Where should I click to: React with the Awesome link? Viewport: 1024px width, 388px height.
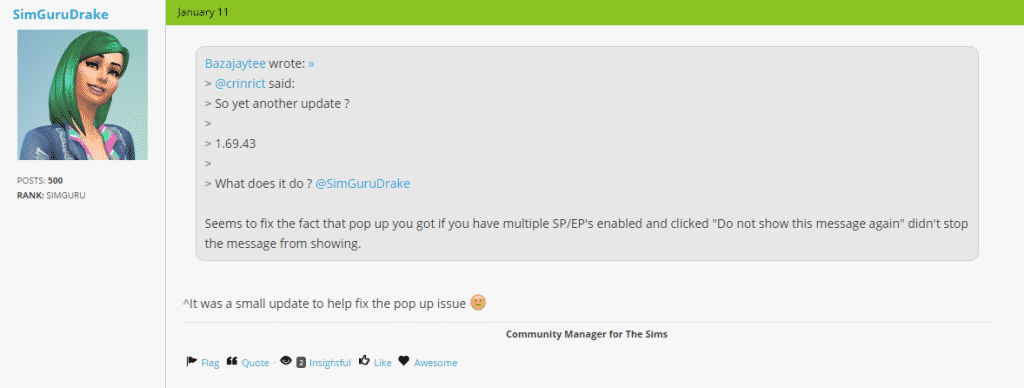436,363
